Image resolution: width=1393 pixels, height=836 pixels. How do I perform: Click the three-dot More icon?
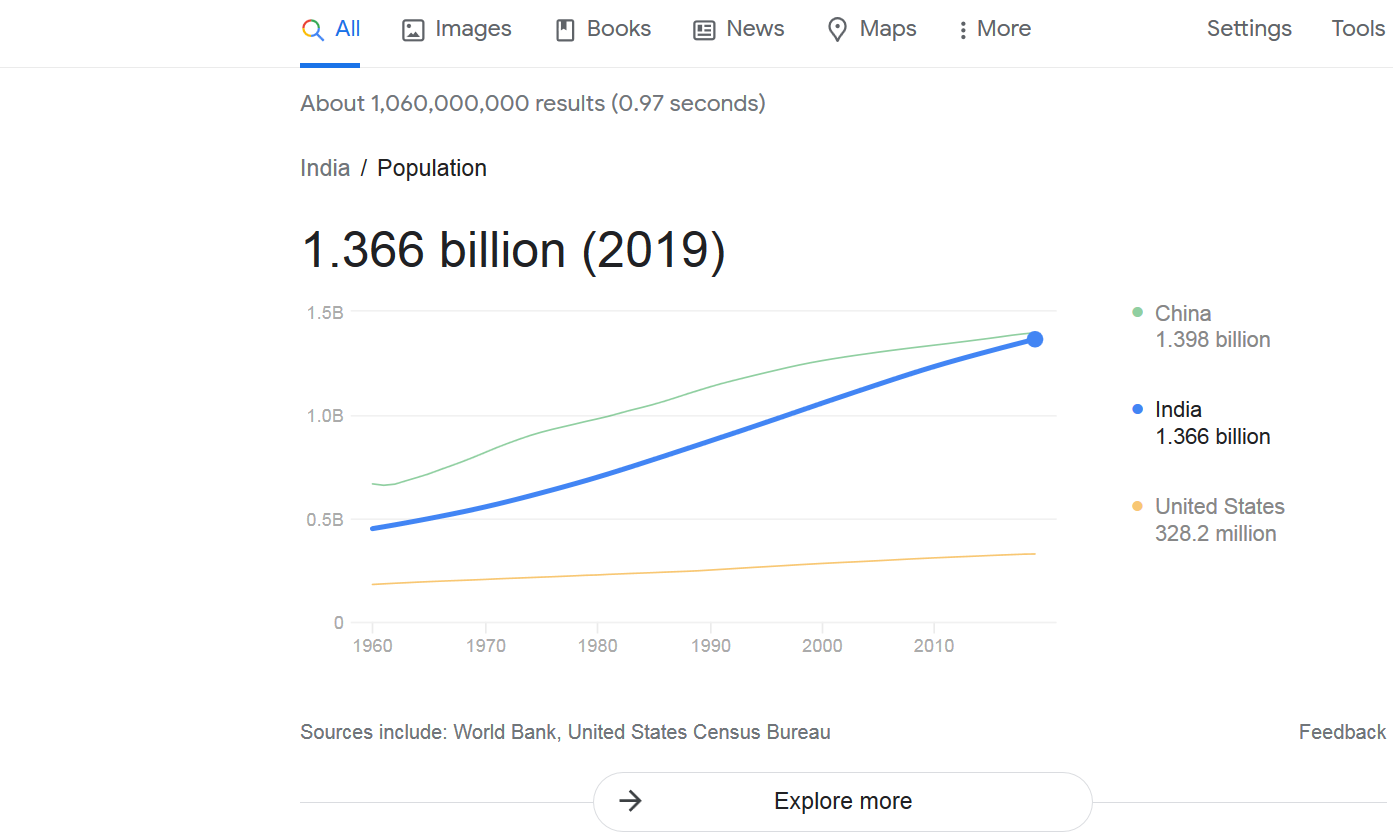963,30
